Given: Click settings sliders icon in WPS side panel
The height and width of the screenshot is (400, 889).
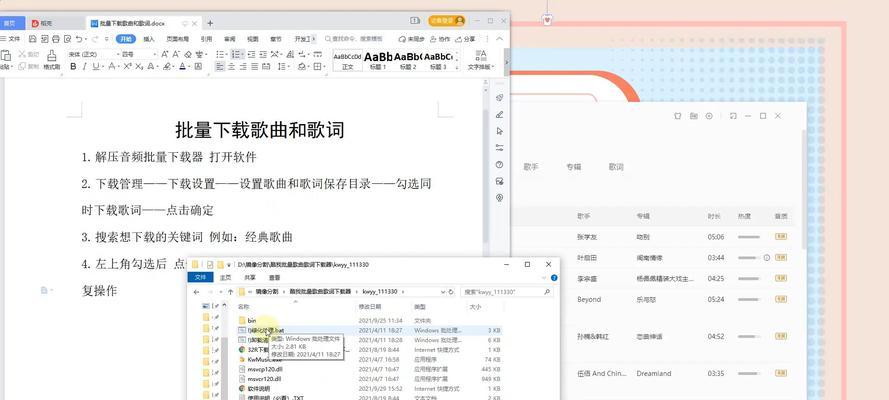Looking at the screenshot, I should [x=499, y=148].
